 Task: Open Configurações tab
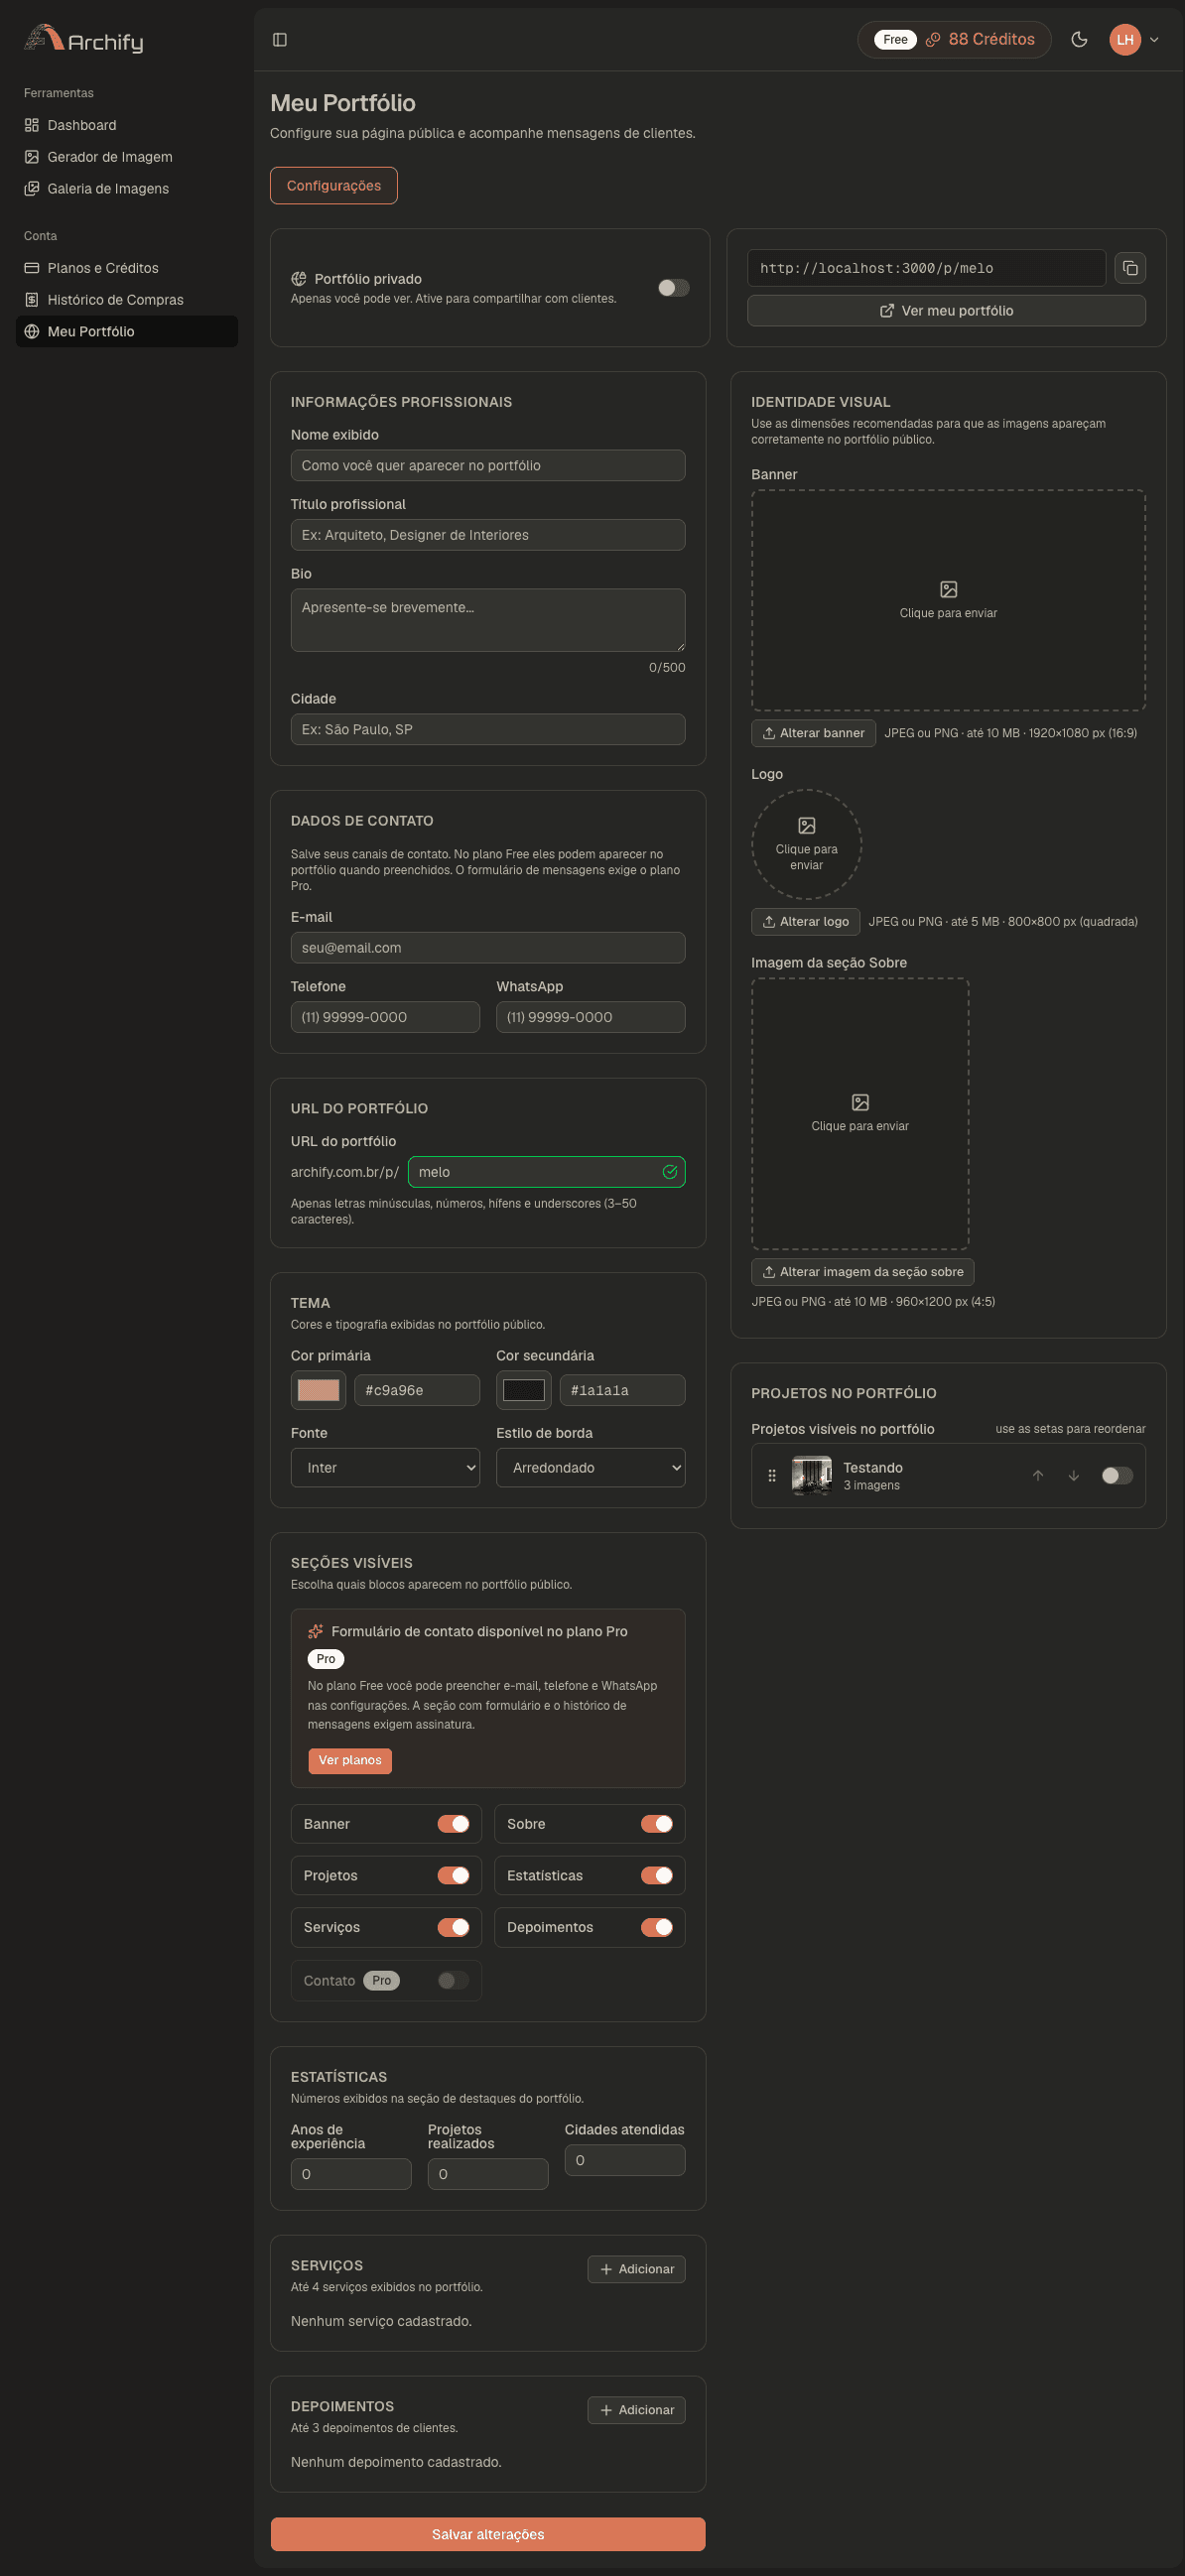point(334,186)
